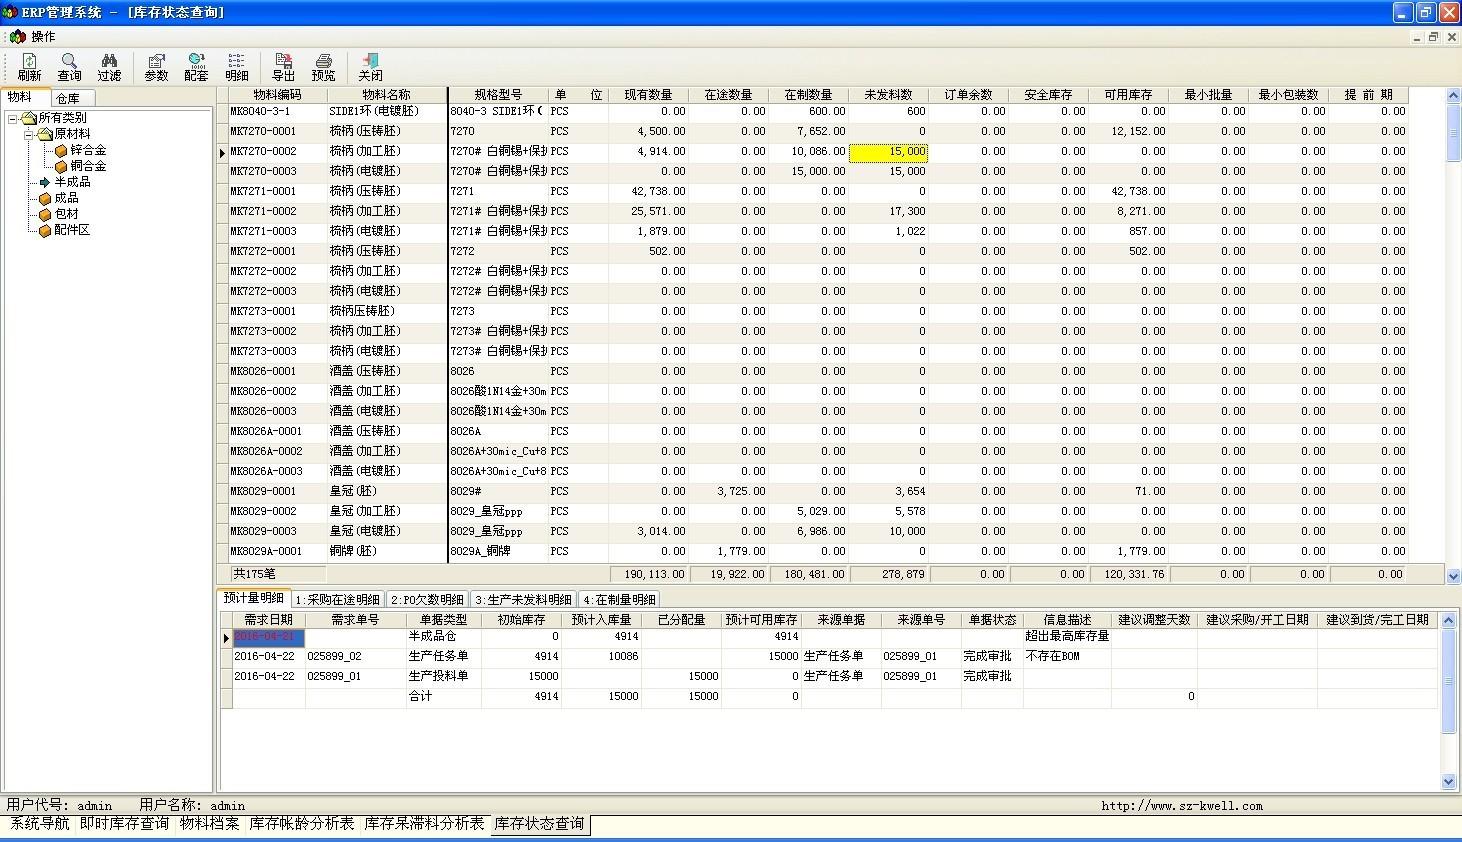The width and height of the screenshot is (1462, 842).
Task: Click the 配套 toolbar icon
Action: 196,67
